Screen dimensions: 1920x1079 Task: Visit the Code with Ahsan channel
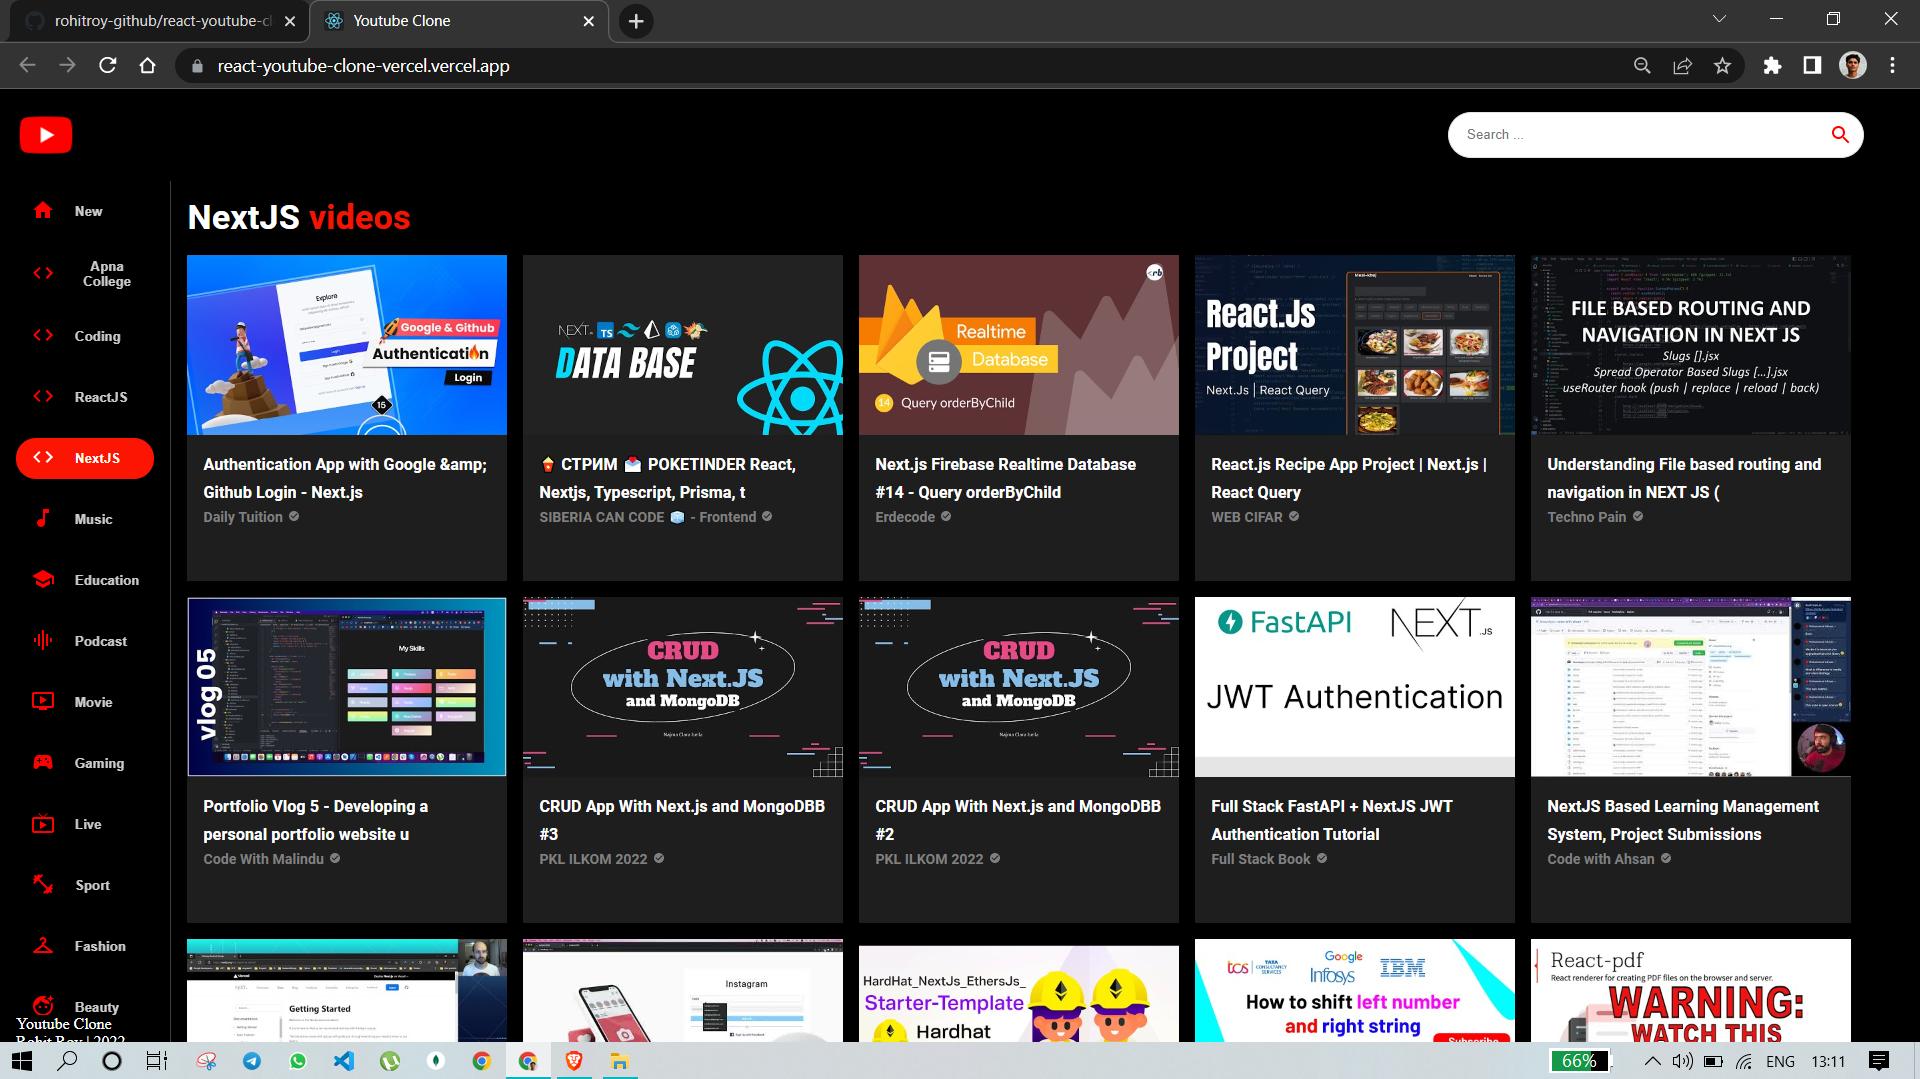pos(1601,859)
